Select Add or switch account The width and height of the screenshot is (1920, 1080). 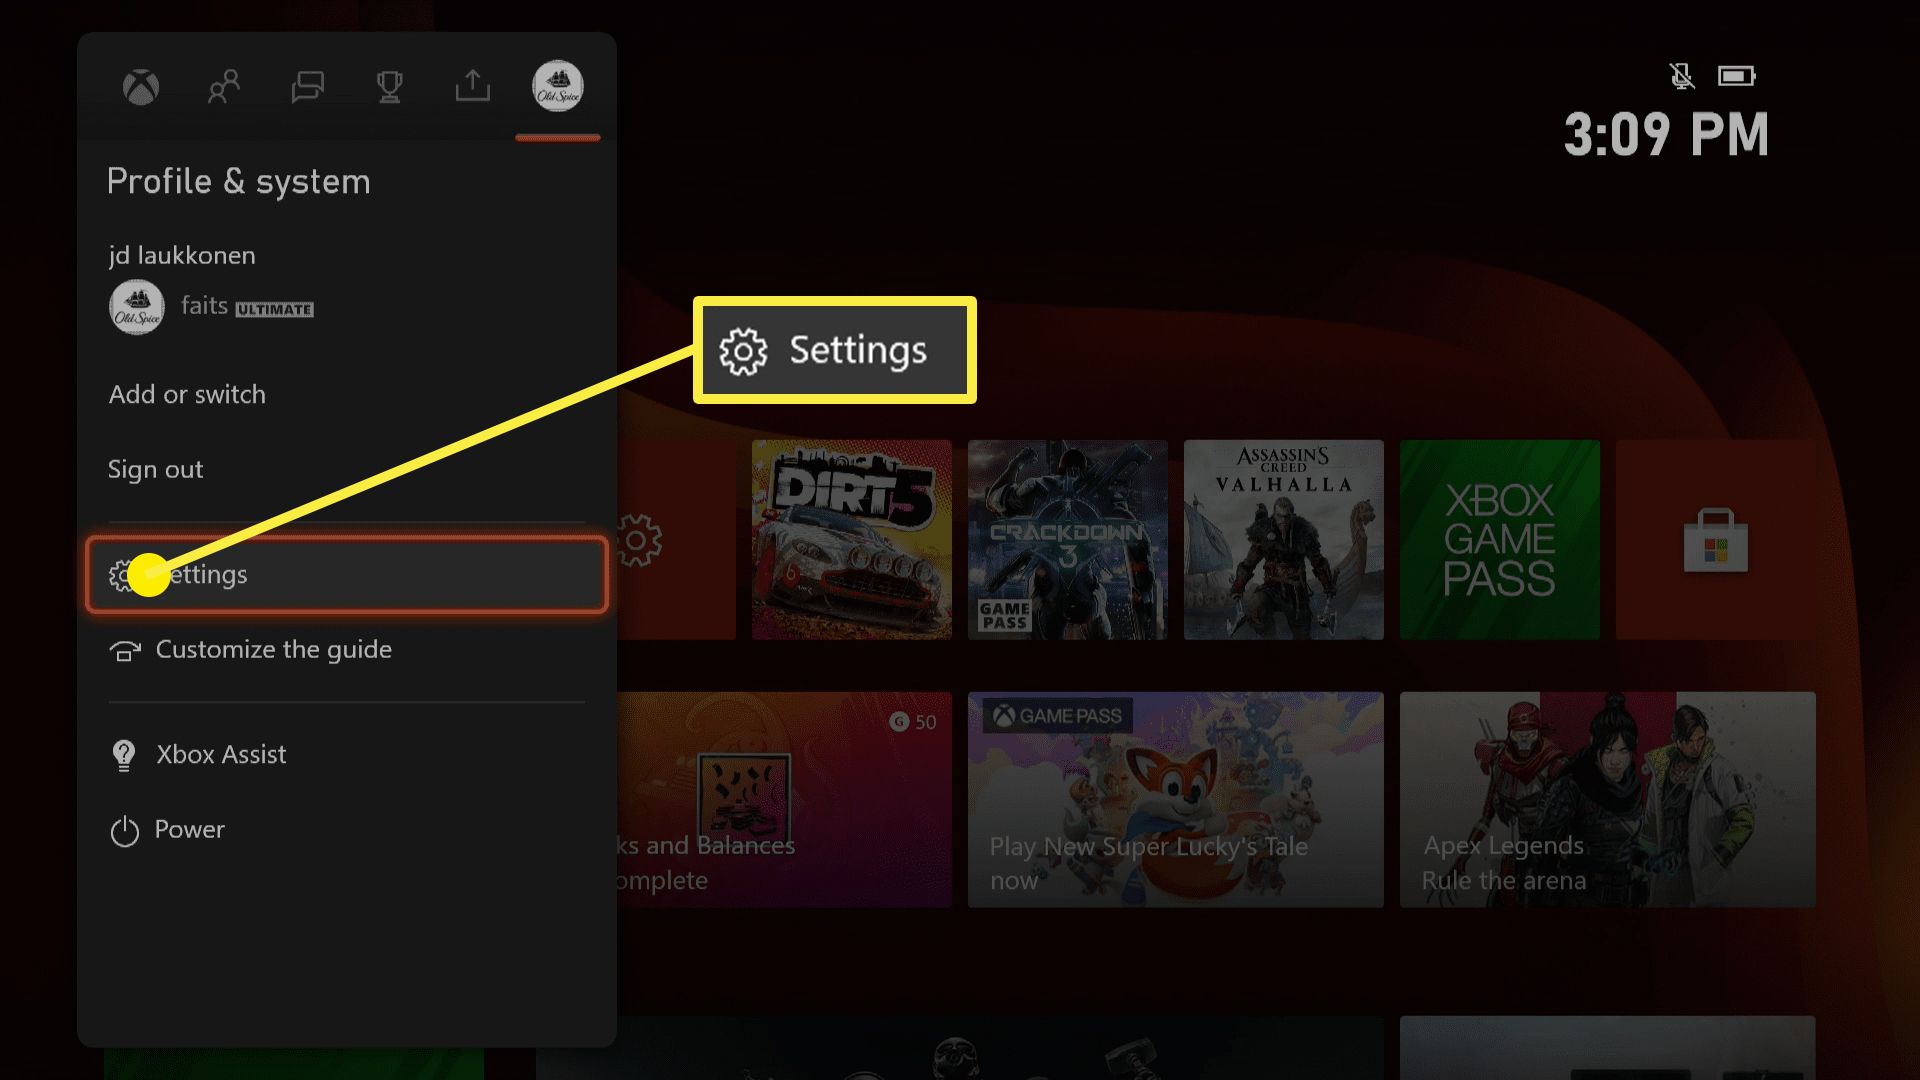click(x=187, y=393)
